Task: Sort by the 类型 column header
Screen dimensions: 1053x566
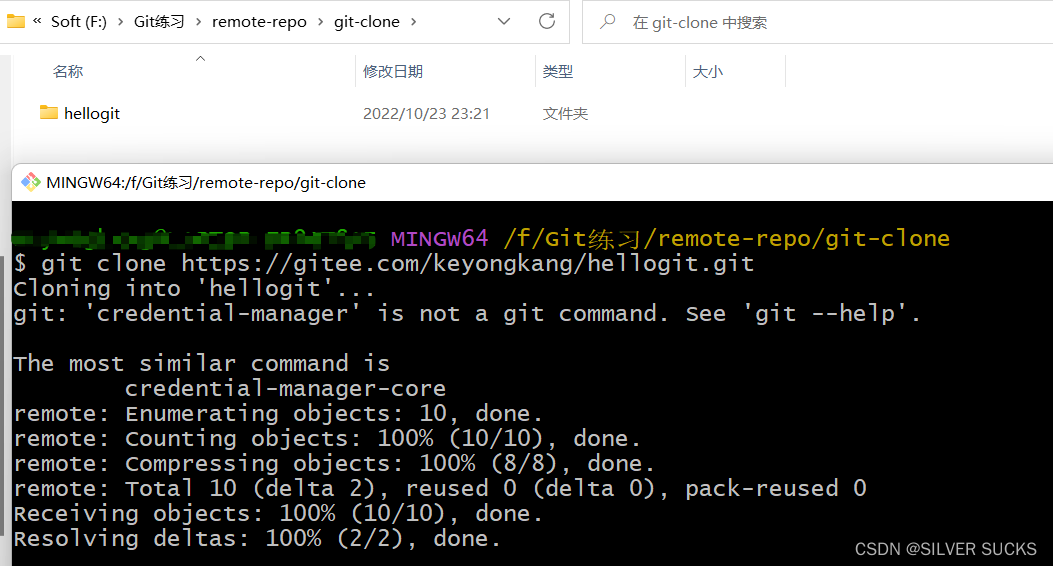Action: (x=557, y=71)
